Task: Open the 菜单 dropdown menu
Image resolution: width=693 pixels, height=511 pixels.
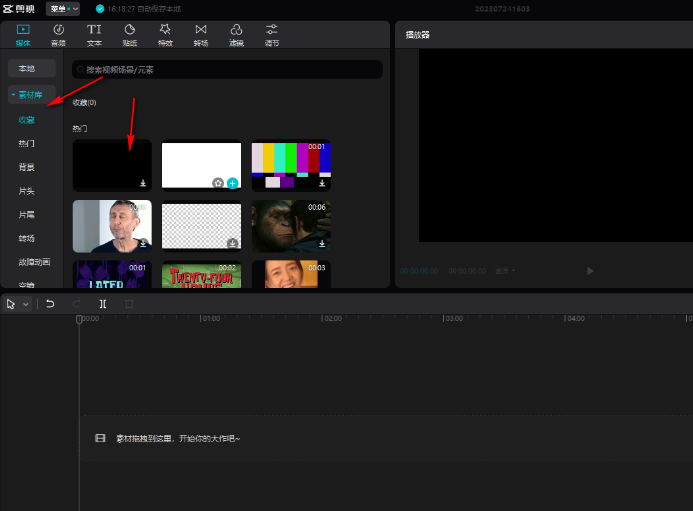Action: 63,8
